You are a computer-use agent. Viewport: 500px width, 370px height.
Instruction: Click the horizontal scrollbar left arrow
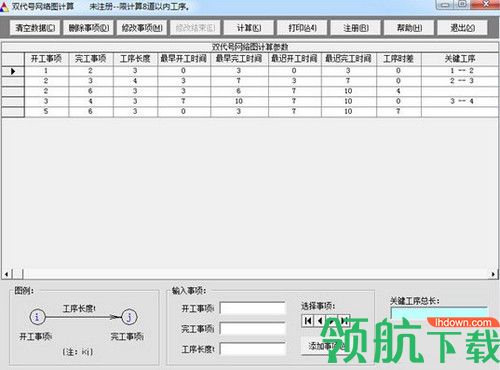click(6, 274)
